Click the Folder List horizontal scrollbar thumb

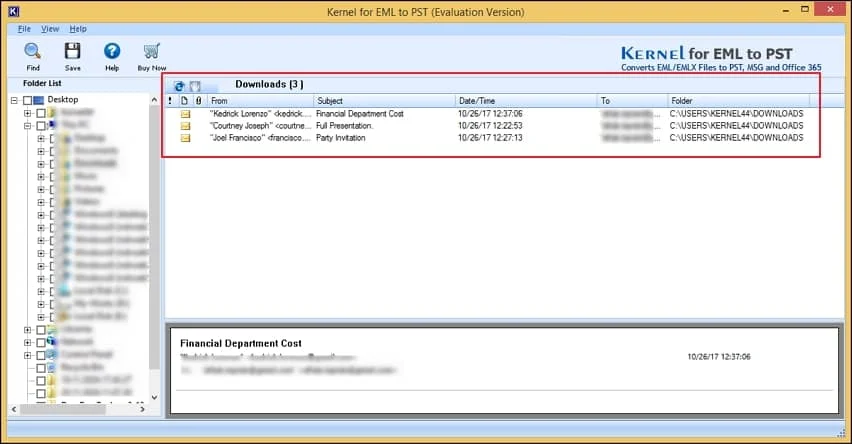pos(62,409)
